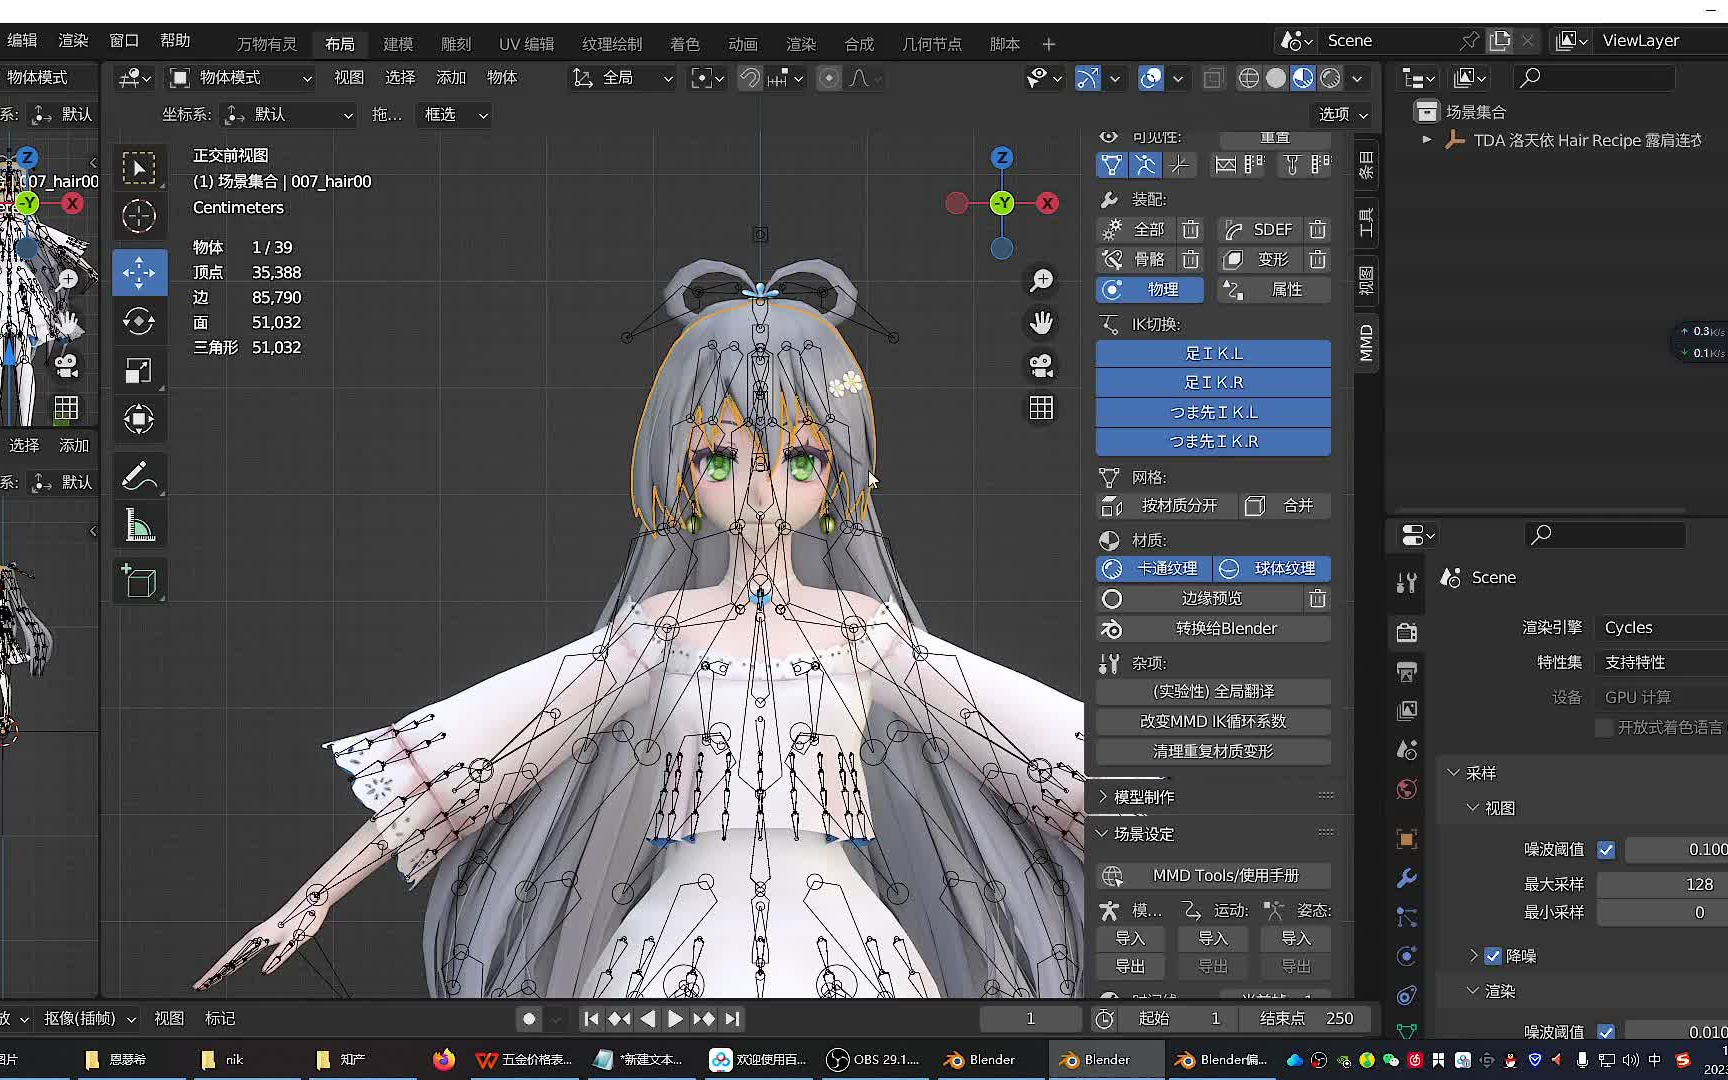1728x1080 pixels.
Task: Open the 渲染 menu in the top menu bar
Action: [x=73, y=41]
